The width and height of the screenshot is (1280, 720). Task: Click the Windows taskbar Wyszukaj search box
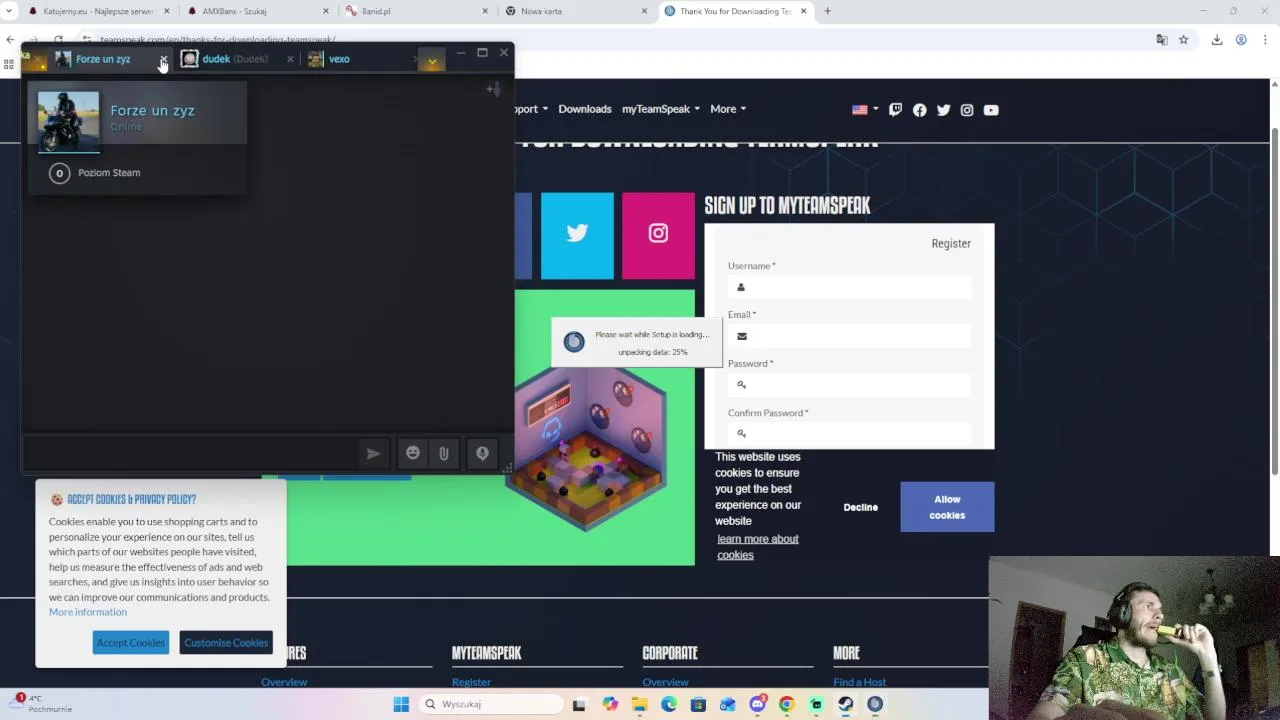[491, 704]
